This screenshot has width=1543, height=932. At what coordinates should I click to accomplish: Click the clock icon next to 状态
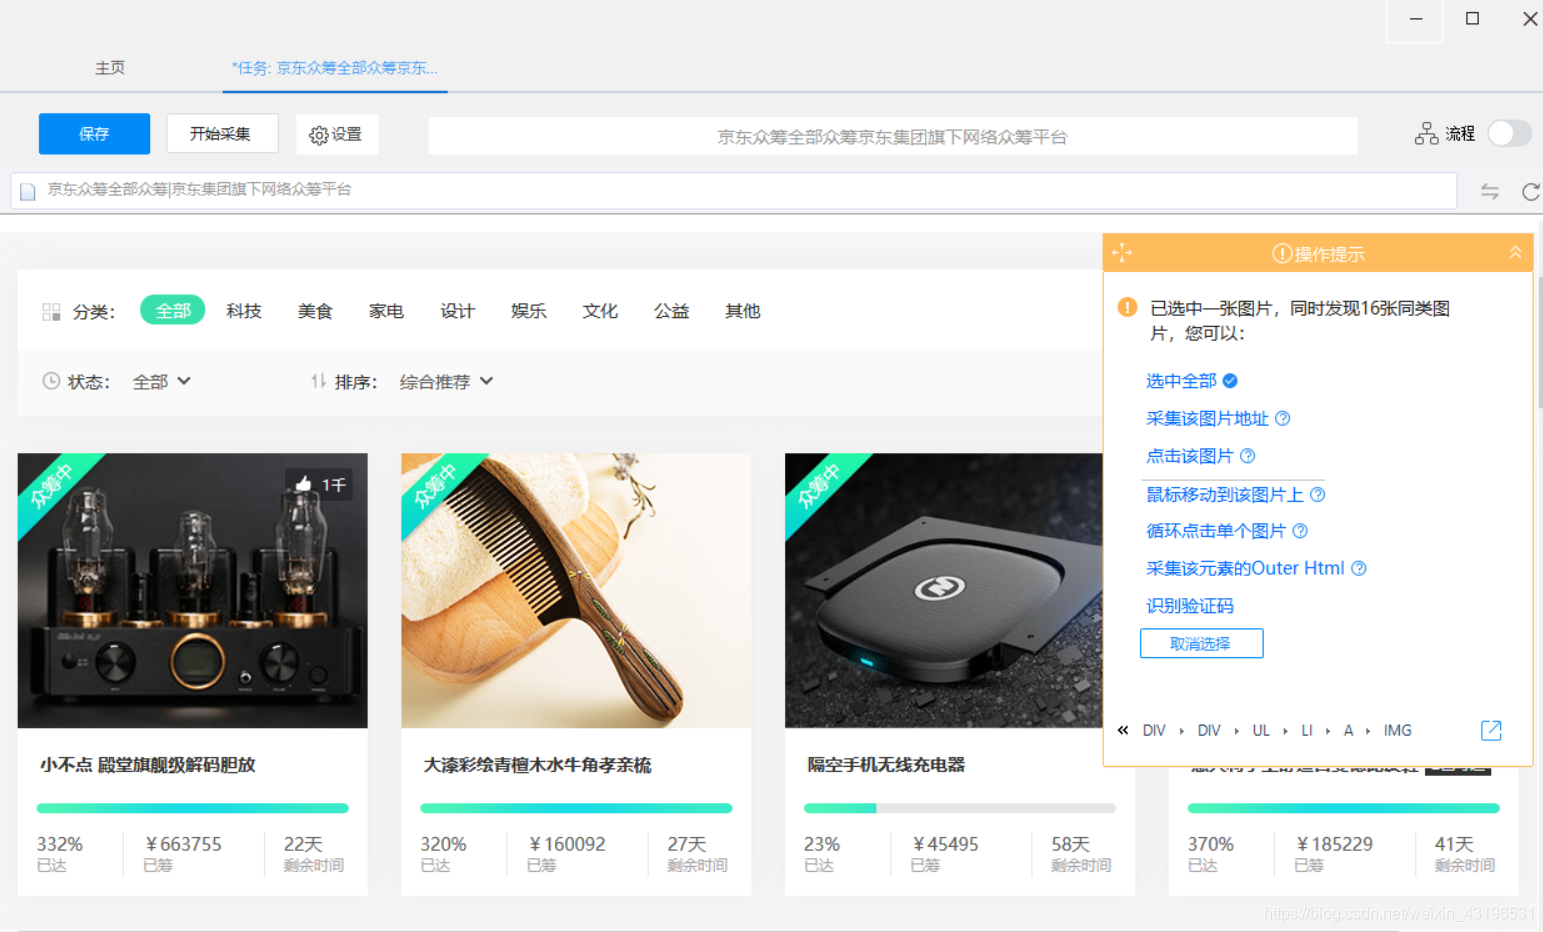pos(51,381)
